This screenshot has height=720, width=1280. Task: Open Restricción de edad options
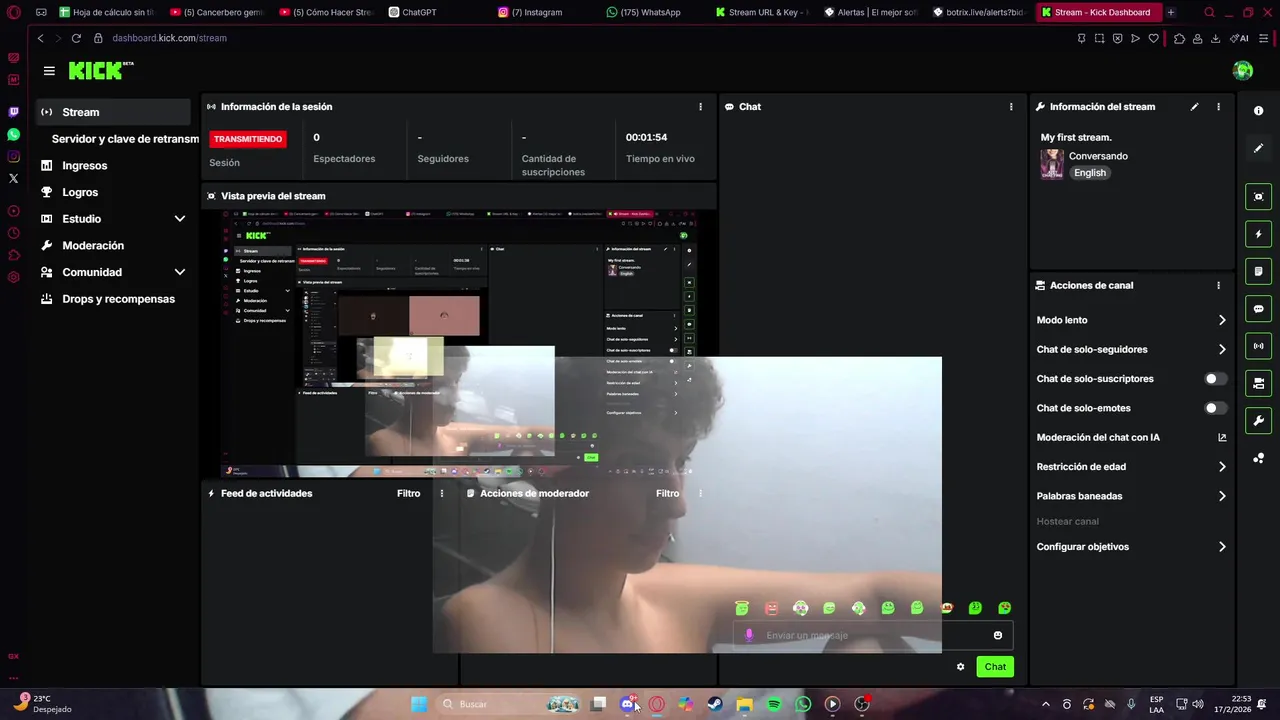(x=1131, y=467)
